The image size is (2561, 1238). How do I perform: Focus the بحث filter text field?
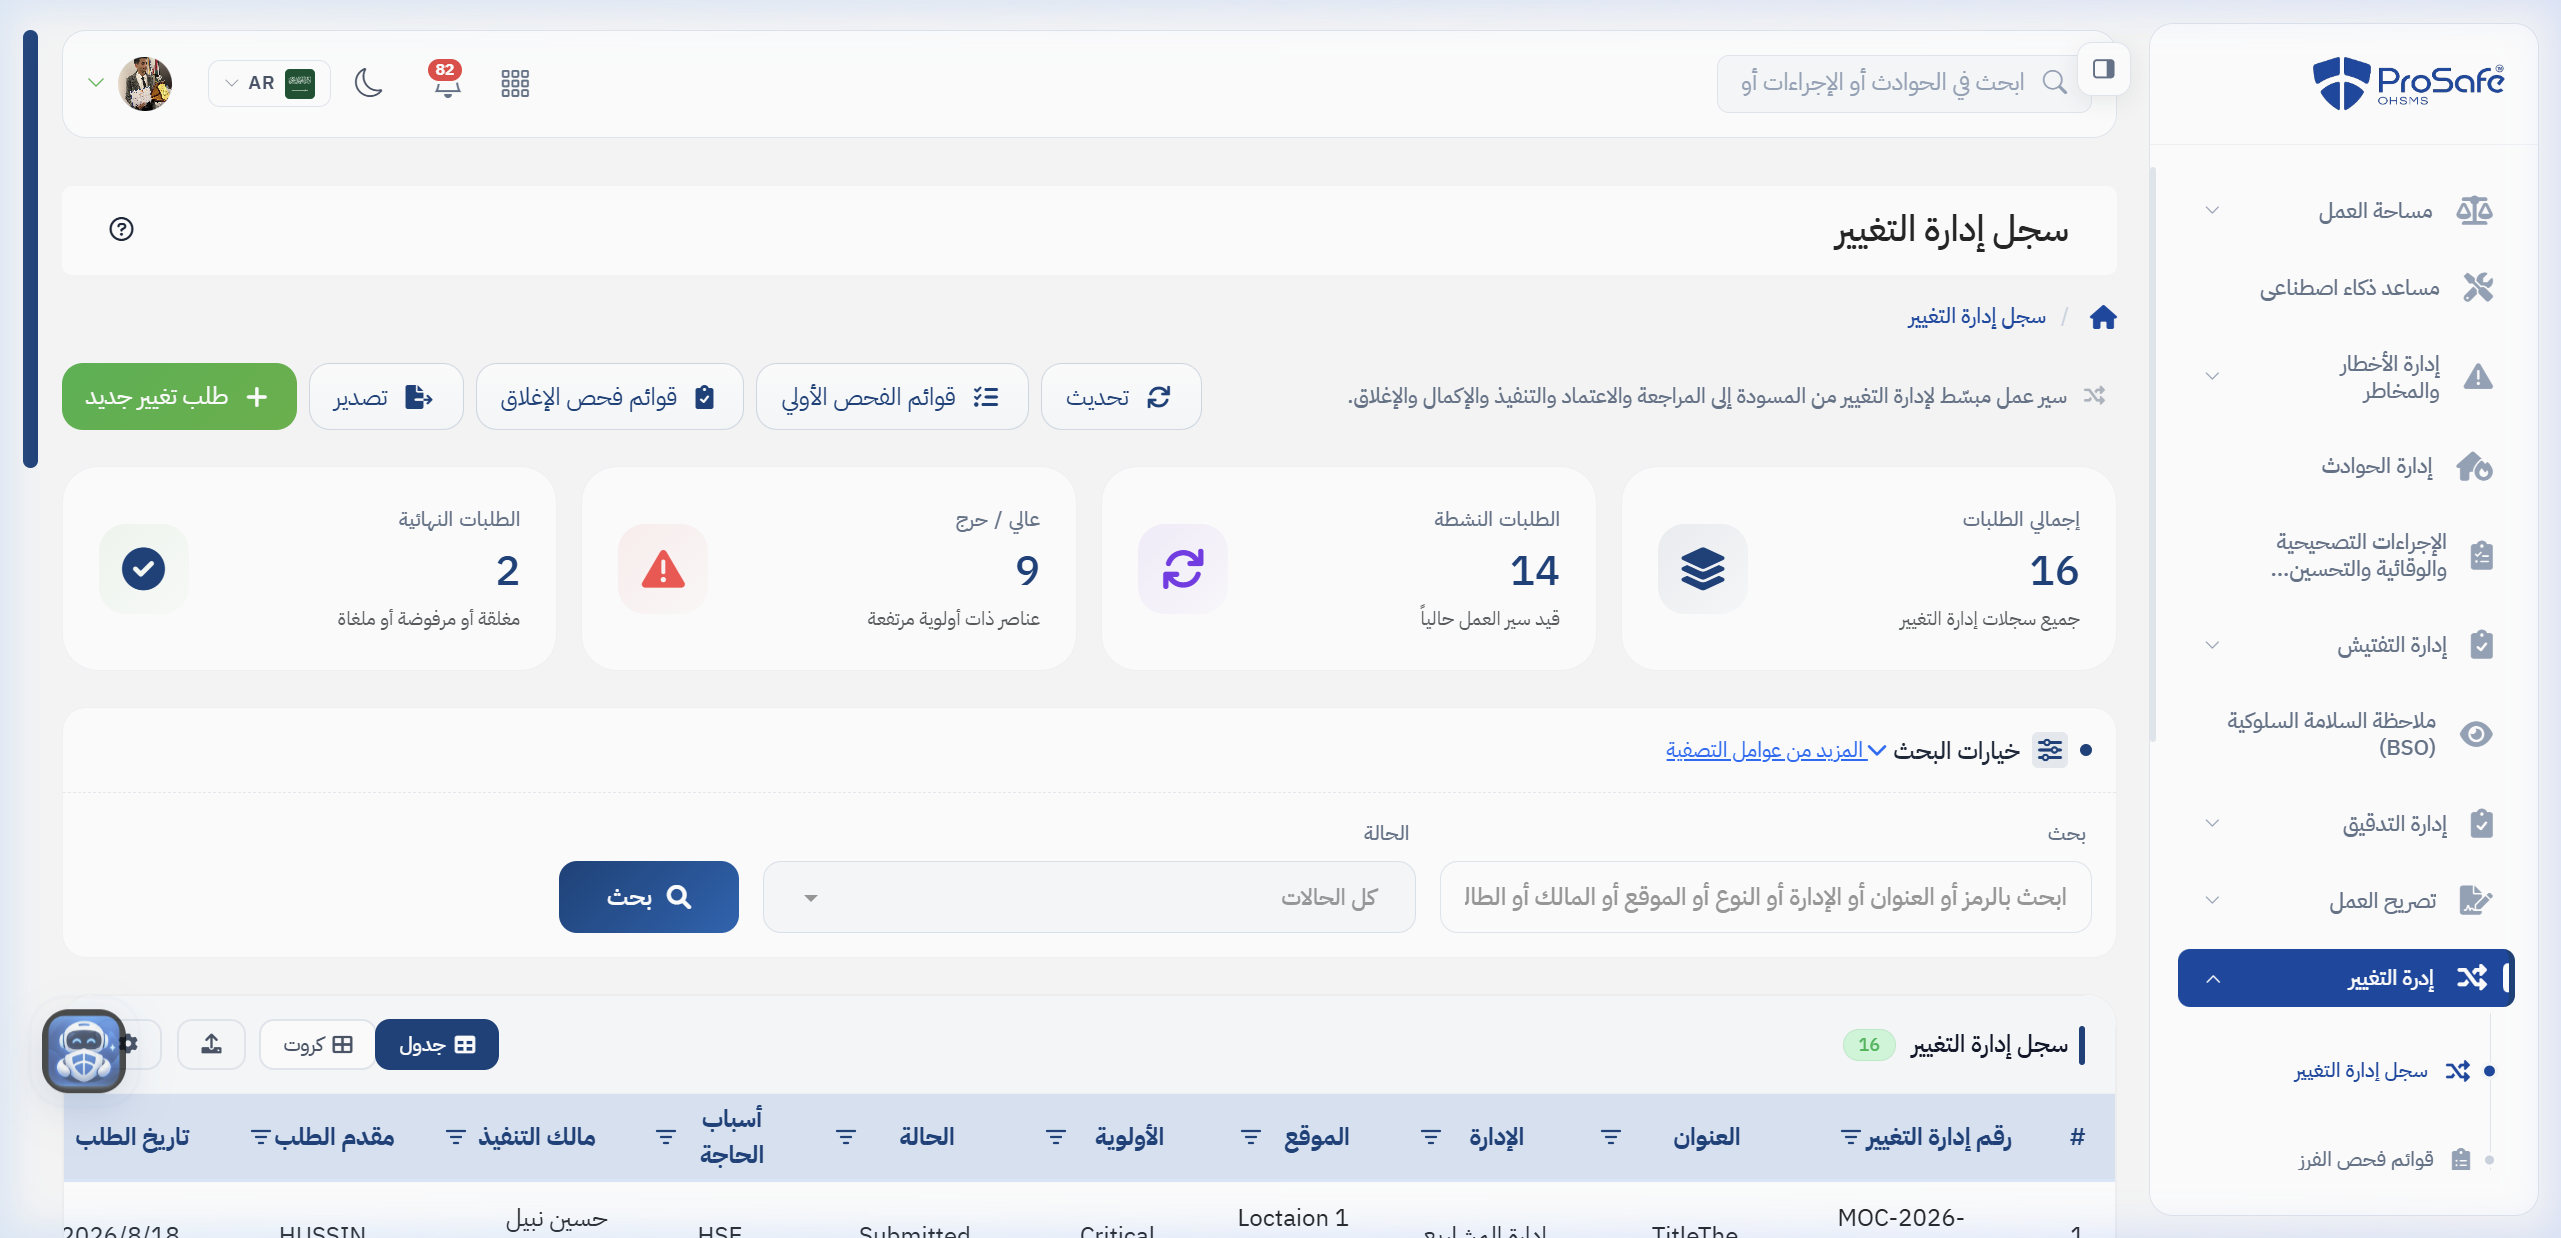(1765, 897)
